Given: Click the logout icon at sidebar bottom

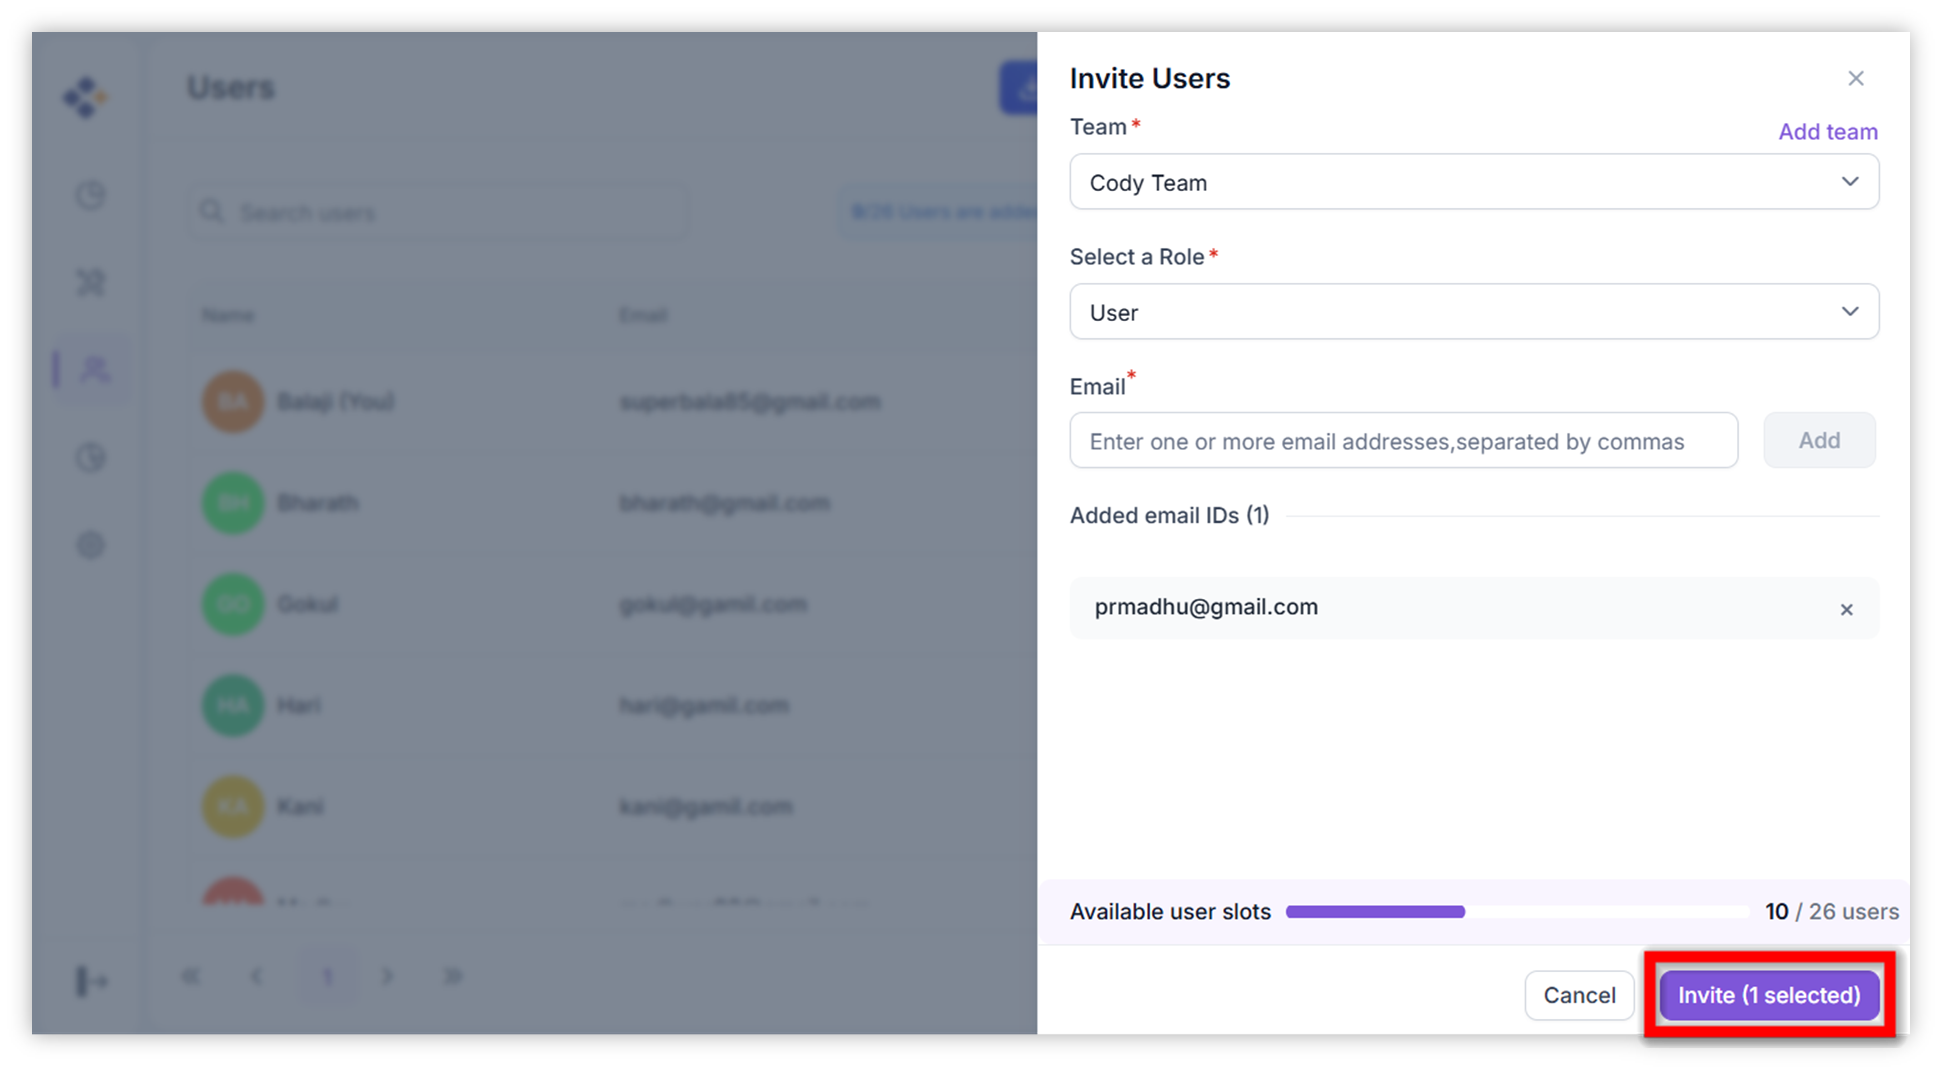Looking at the screenshot, I should point(91,981).
